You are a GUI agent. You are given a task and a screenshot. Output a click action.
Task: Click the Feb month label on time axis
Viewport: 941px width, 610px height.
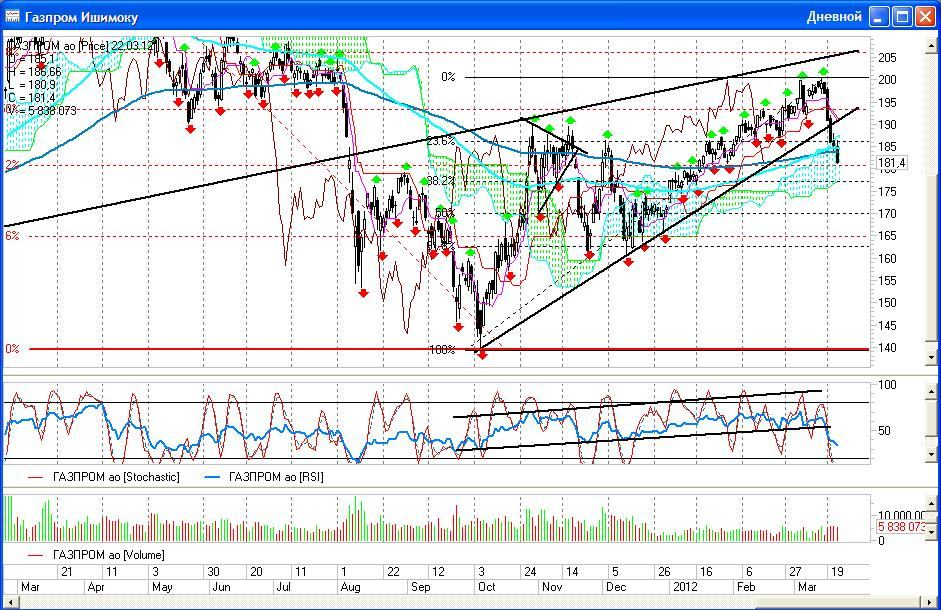pyautogui.click(x=746, y=587)
